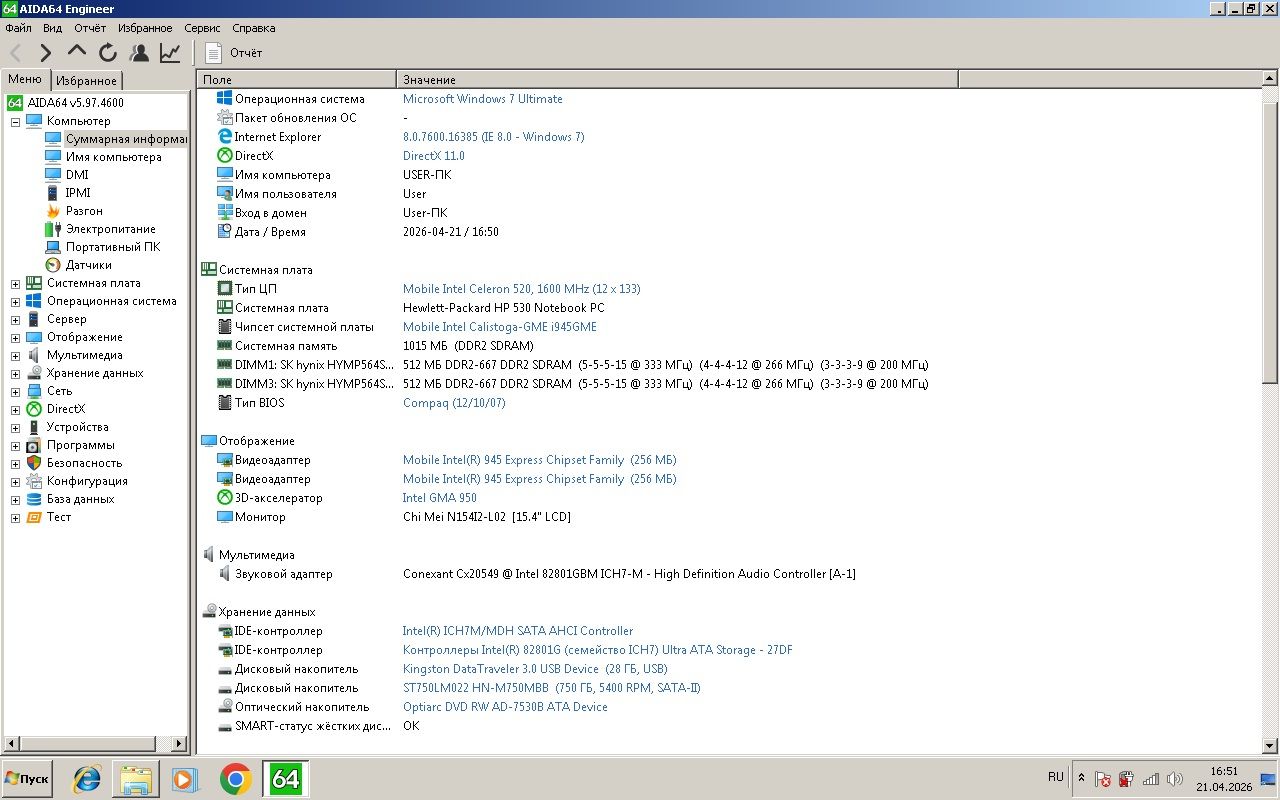Expand the Мультимедиа tree node

click(x=15, y=355)
